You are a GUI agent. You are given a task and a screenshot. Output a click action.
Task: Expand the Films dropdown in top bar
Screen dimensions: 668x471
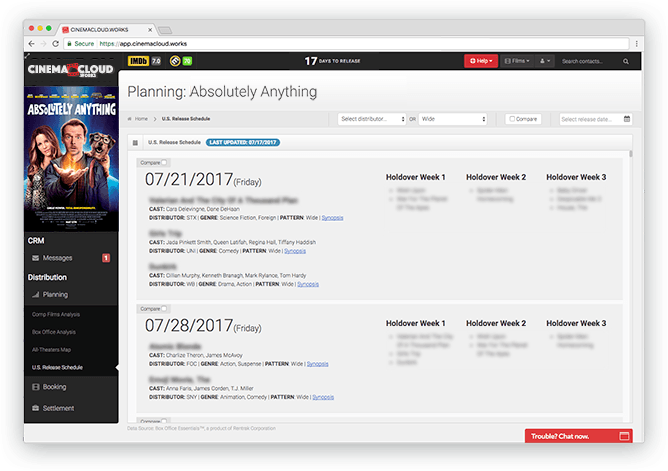(516, 61)
